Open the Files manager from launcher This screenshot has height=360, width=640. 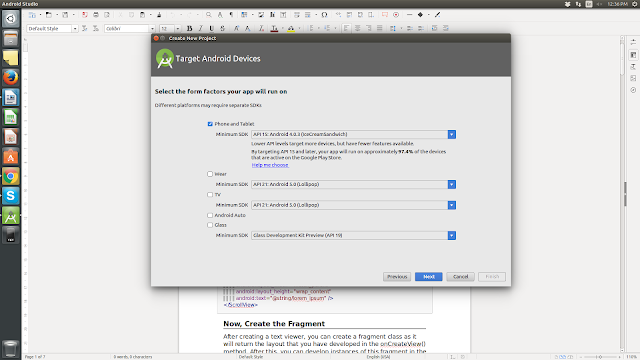[x=11, y=38]
